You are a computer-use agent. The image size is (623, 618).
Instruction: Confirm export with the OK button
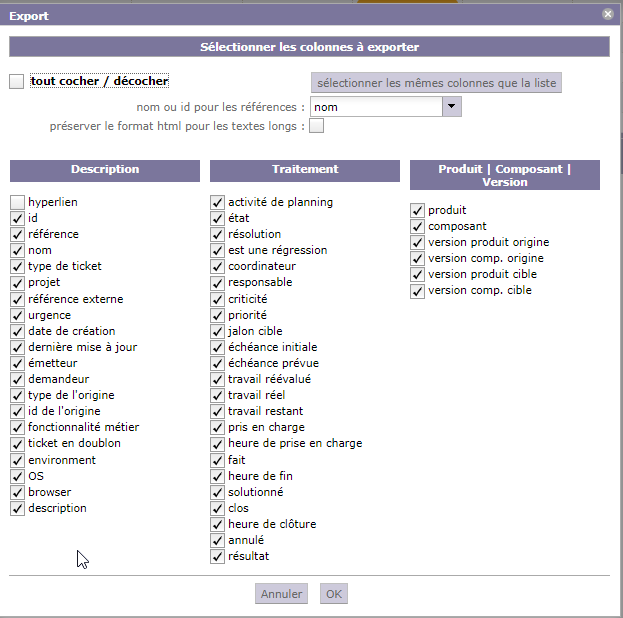pos(334,594)
